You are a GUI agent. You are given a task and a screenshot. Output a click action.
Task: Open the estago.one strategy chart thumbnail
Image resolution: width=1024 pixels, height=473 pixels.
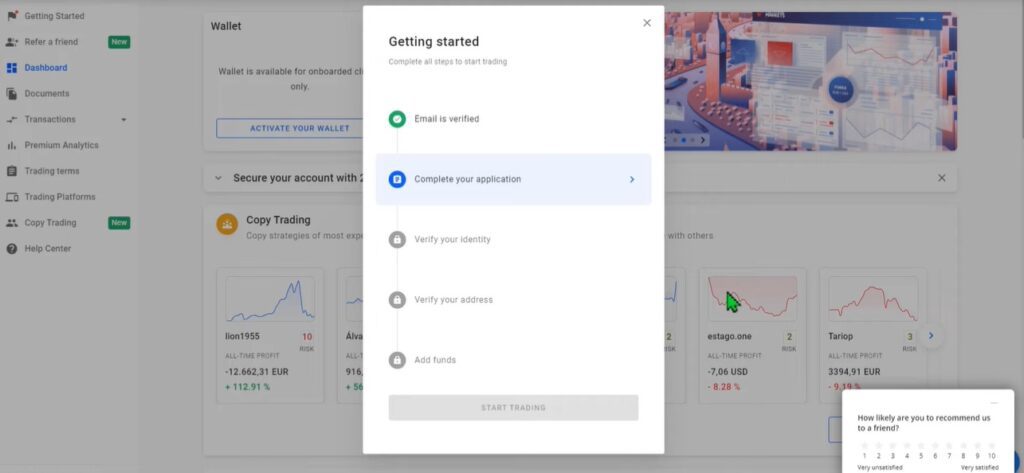[x=752, y=298]
